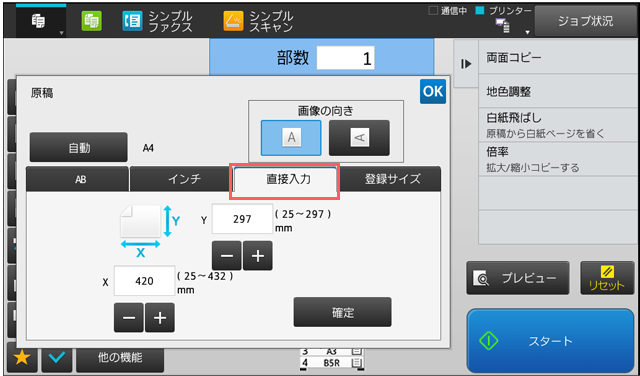Image resolution: width=640 pixels, height=376 pixels.
Task: Open the copy mode icon in top bar
Action: pyautogui.click(x=40, y=21)
